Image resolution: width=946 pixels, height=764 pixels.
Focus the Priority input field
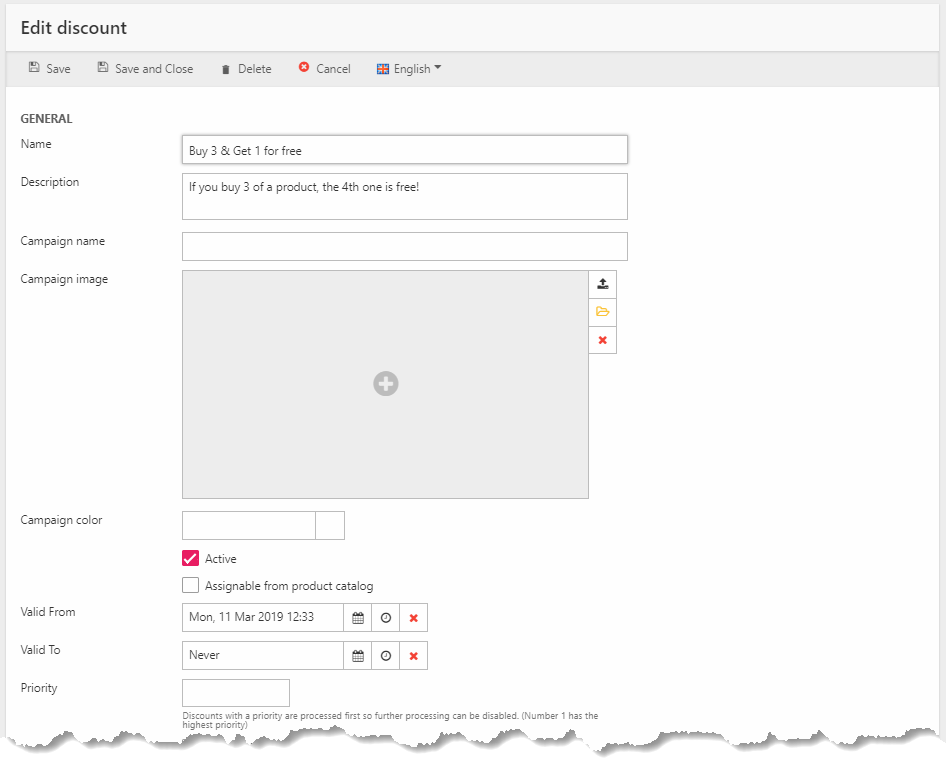pyautogui.click(x=236, y=693)
